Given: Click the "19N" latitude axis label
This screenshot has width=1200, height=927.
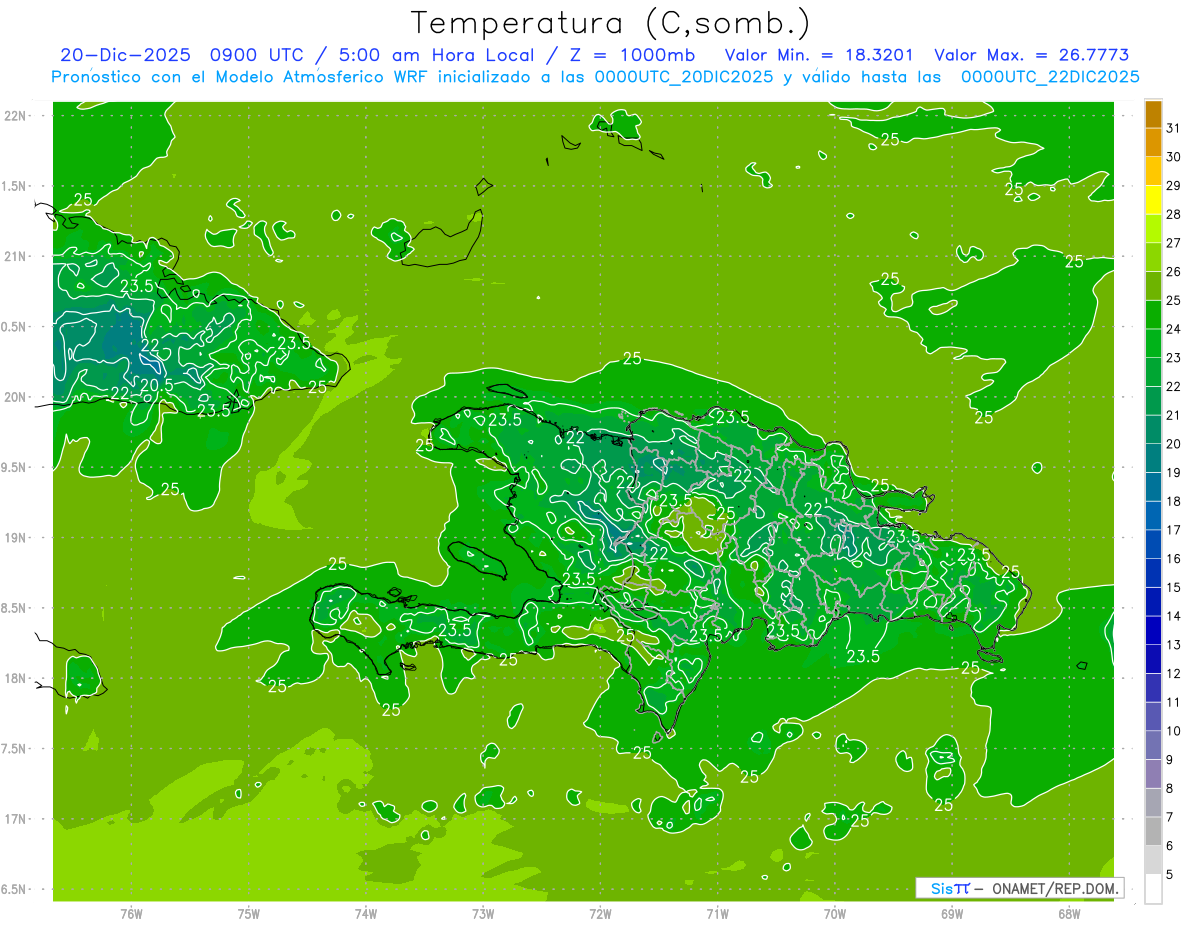Looking at the screenshot, I should 15,538.
